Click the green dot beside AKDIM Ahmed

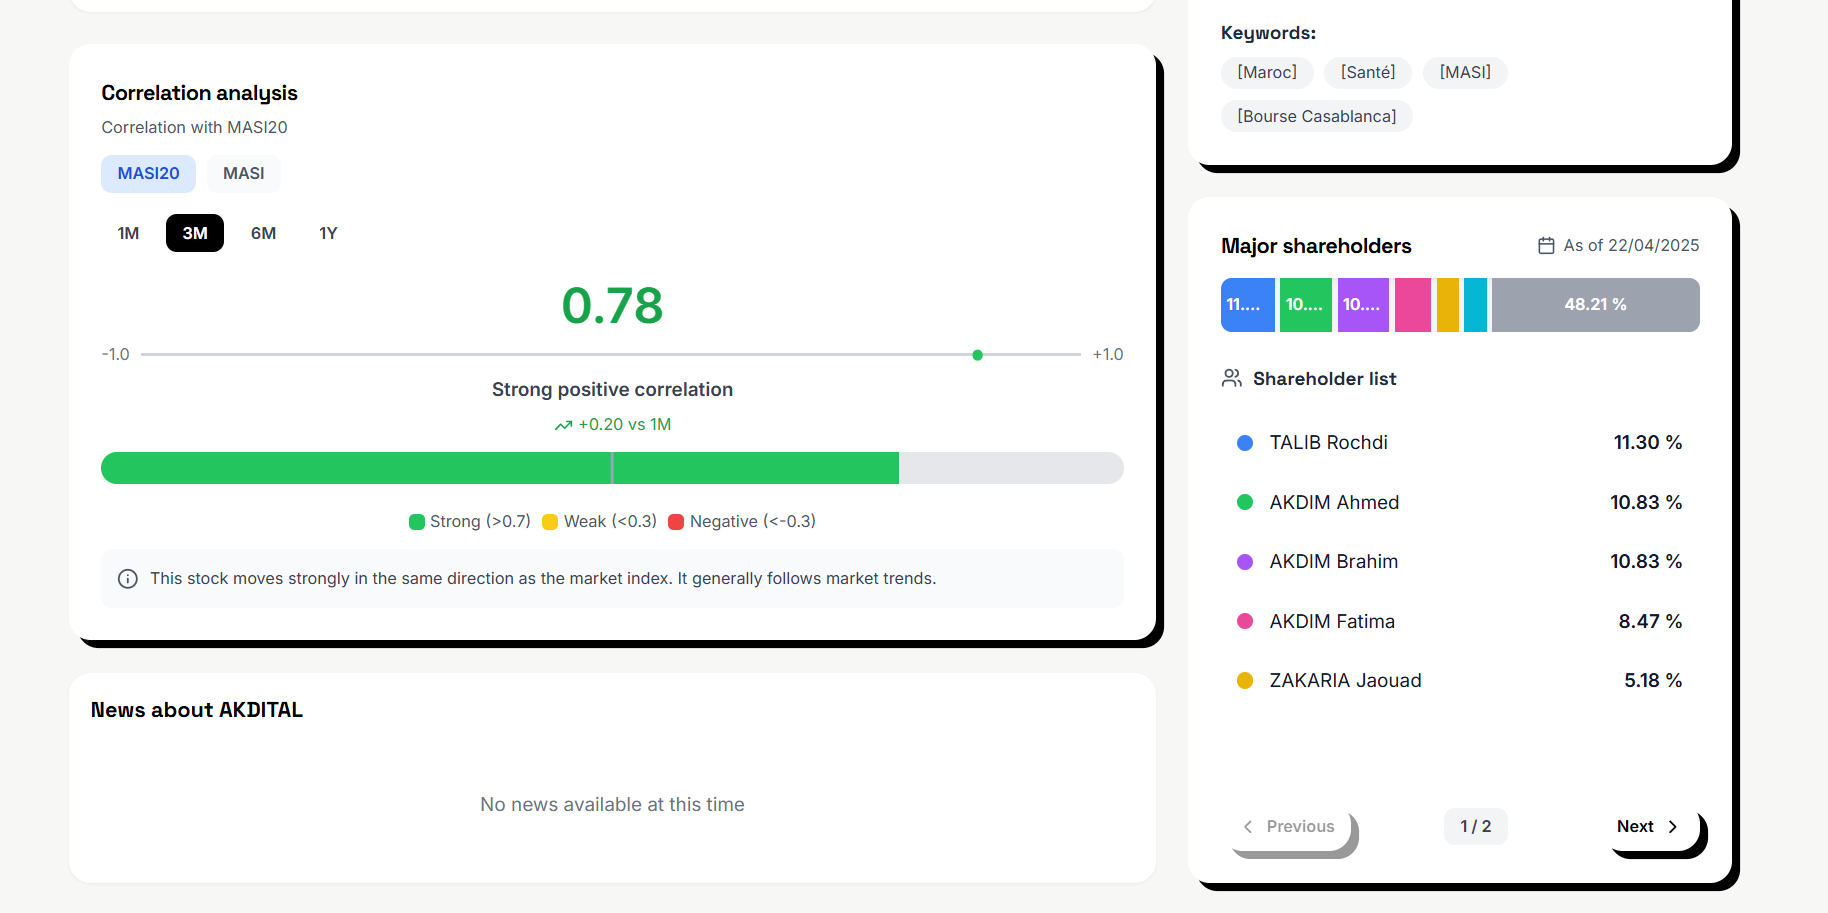click(x=1245, y=502)
